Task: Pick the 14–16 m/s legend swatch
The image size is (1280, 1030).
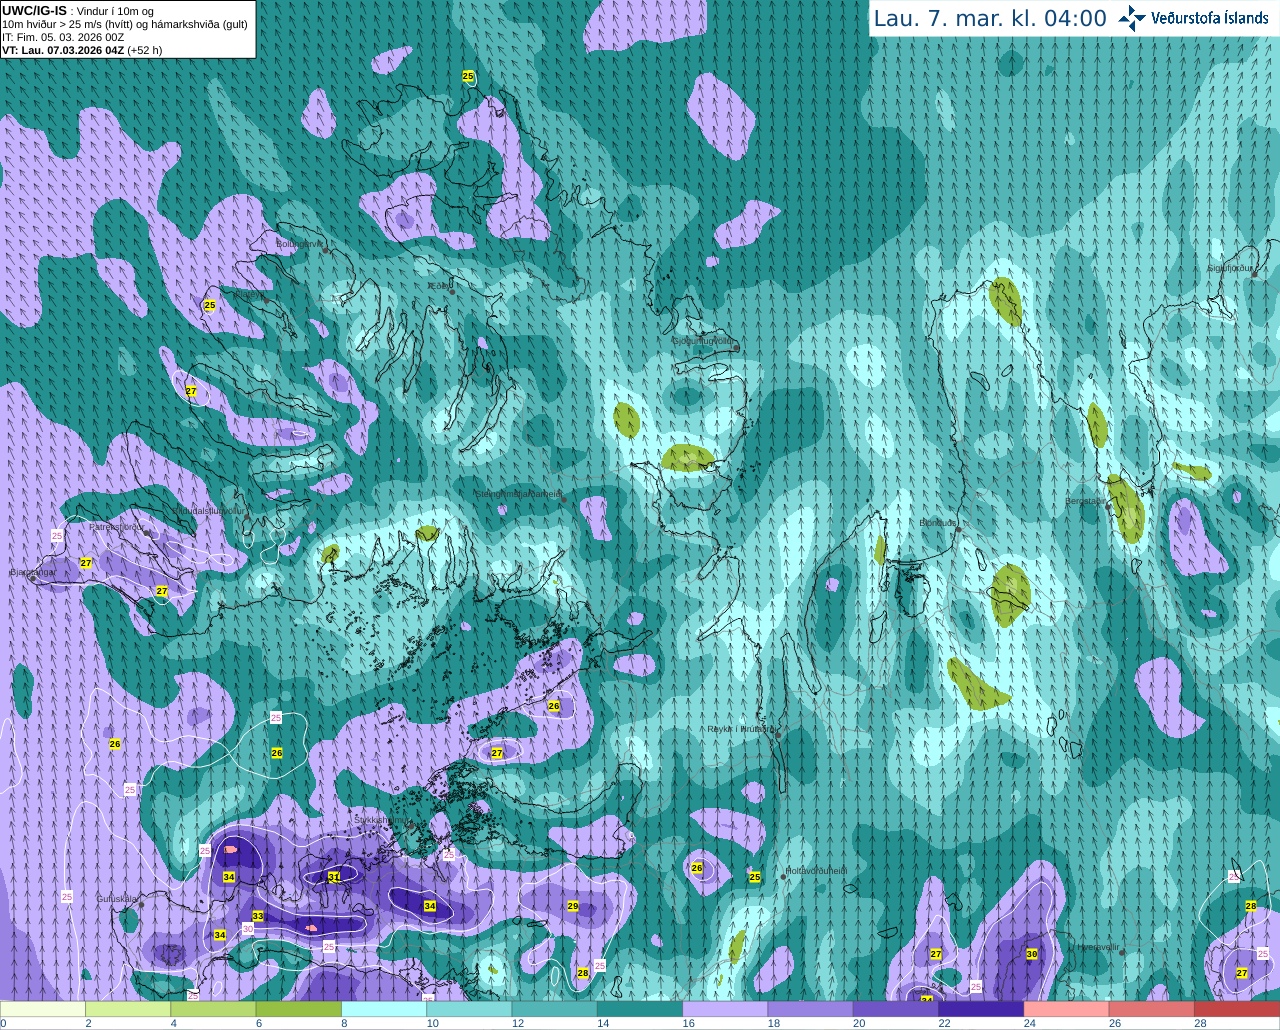Action: [640, 1009]
